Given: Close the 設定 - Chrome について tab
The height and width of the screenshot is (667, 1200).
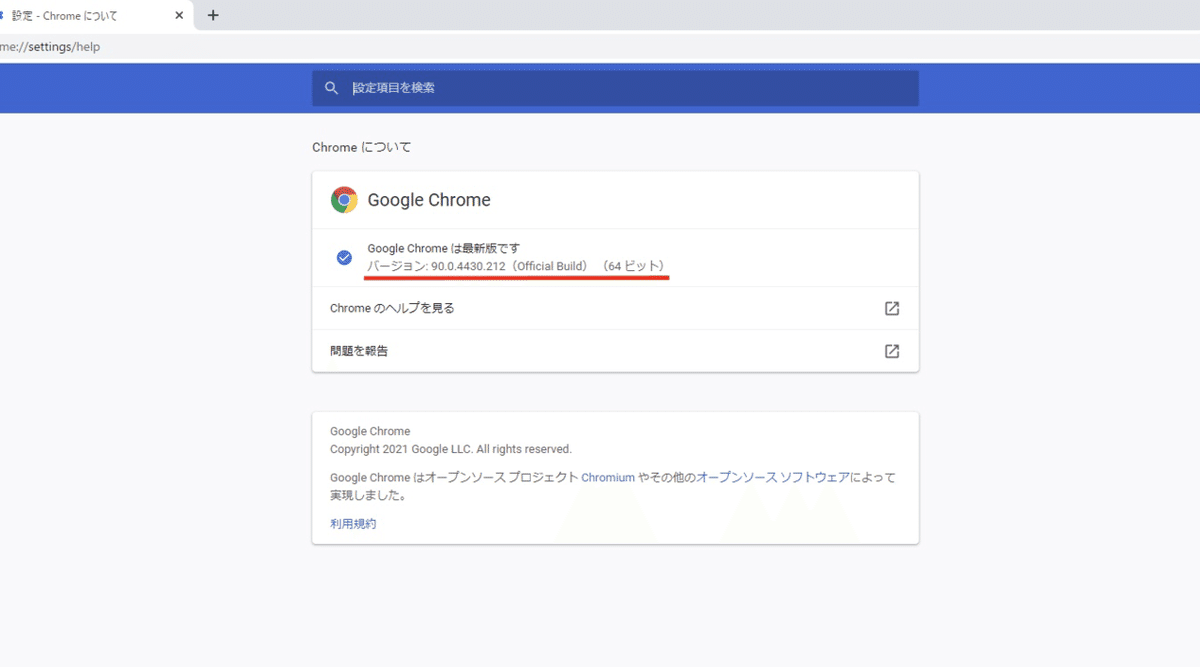Looking at the screenshot, I should (x=179, y=16).
